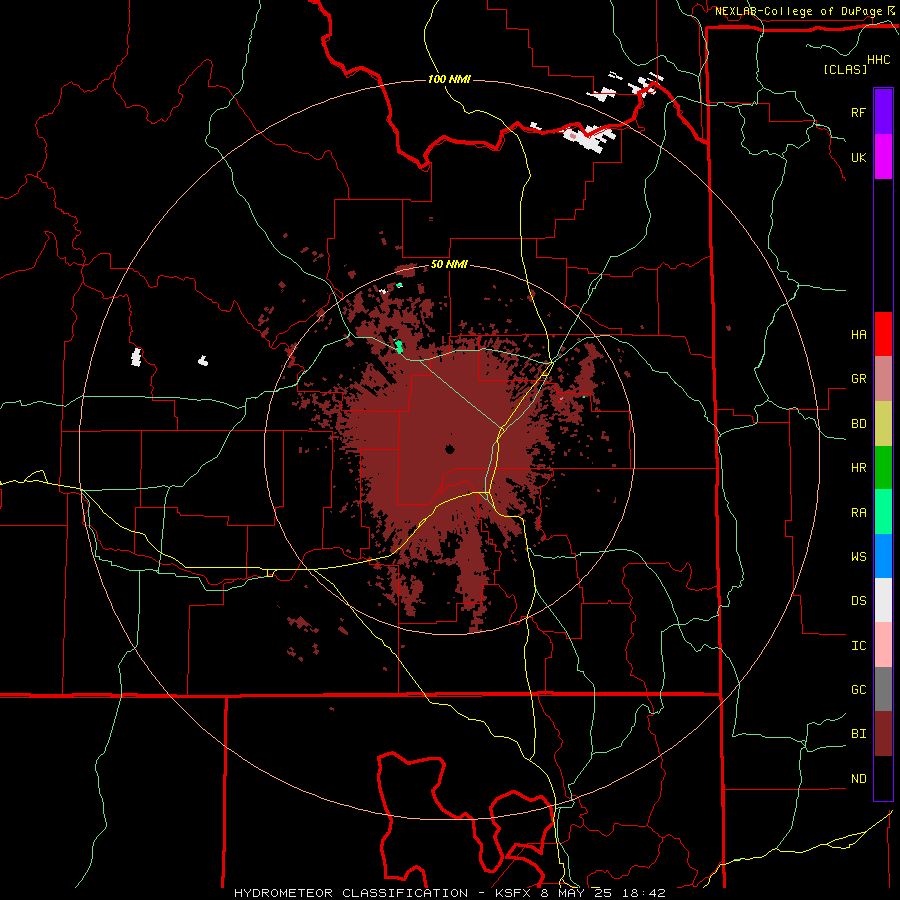Click the UK legend label
900x900 pixels.
[858, 157]
